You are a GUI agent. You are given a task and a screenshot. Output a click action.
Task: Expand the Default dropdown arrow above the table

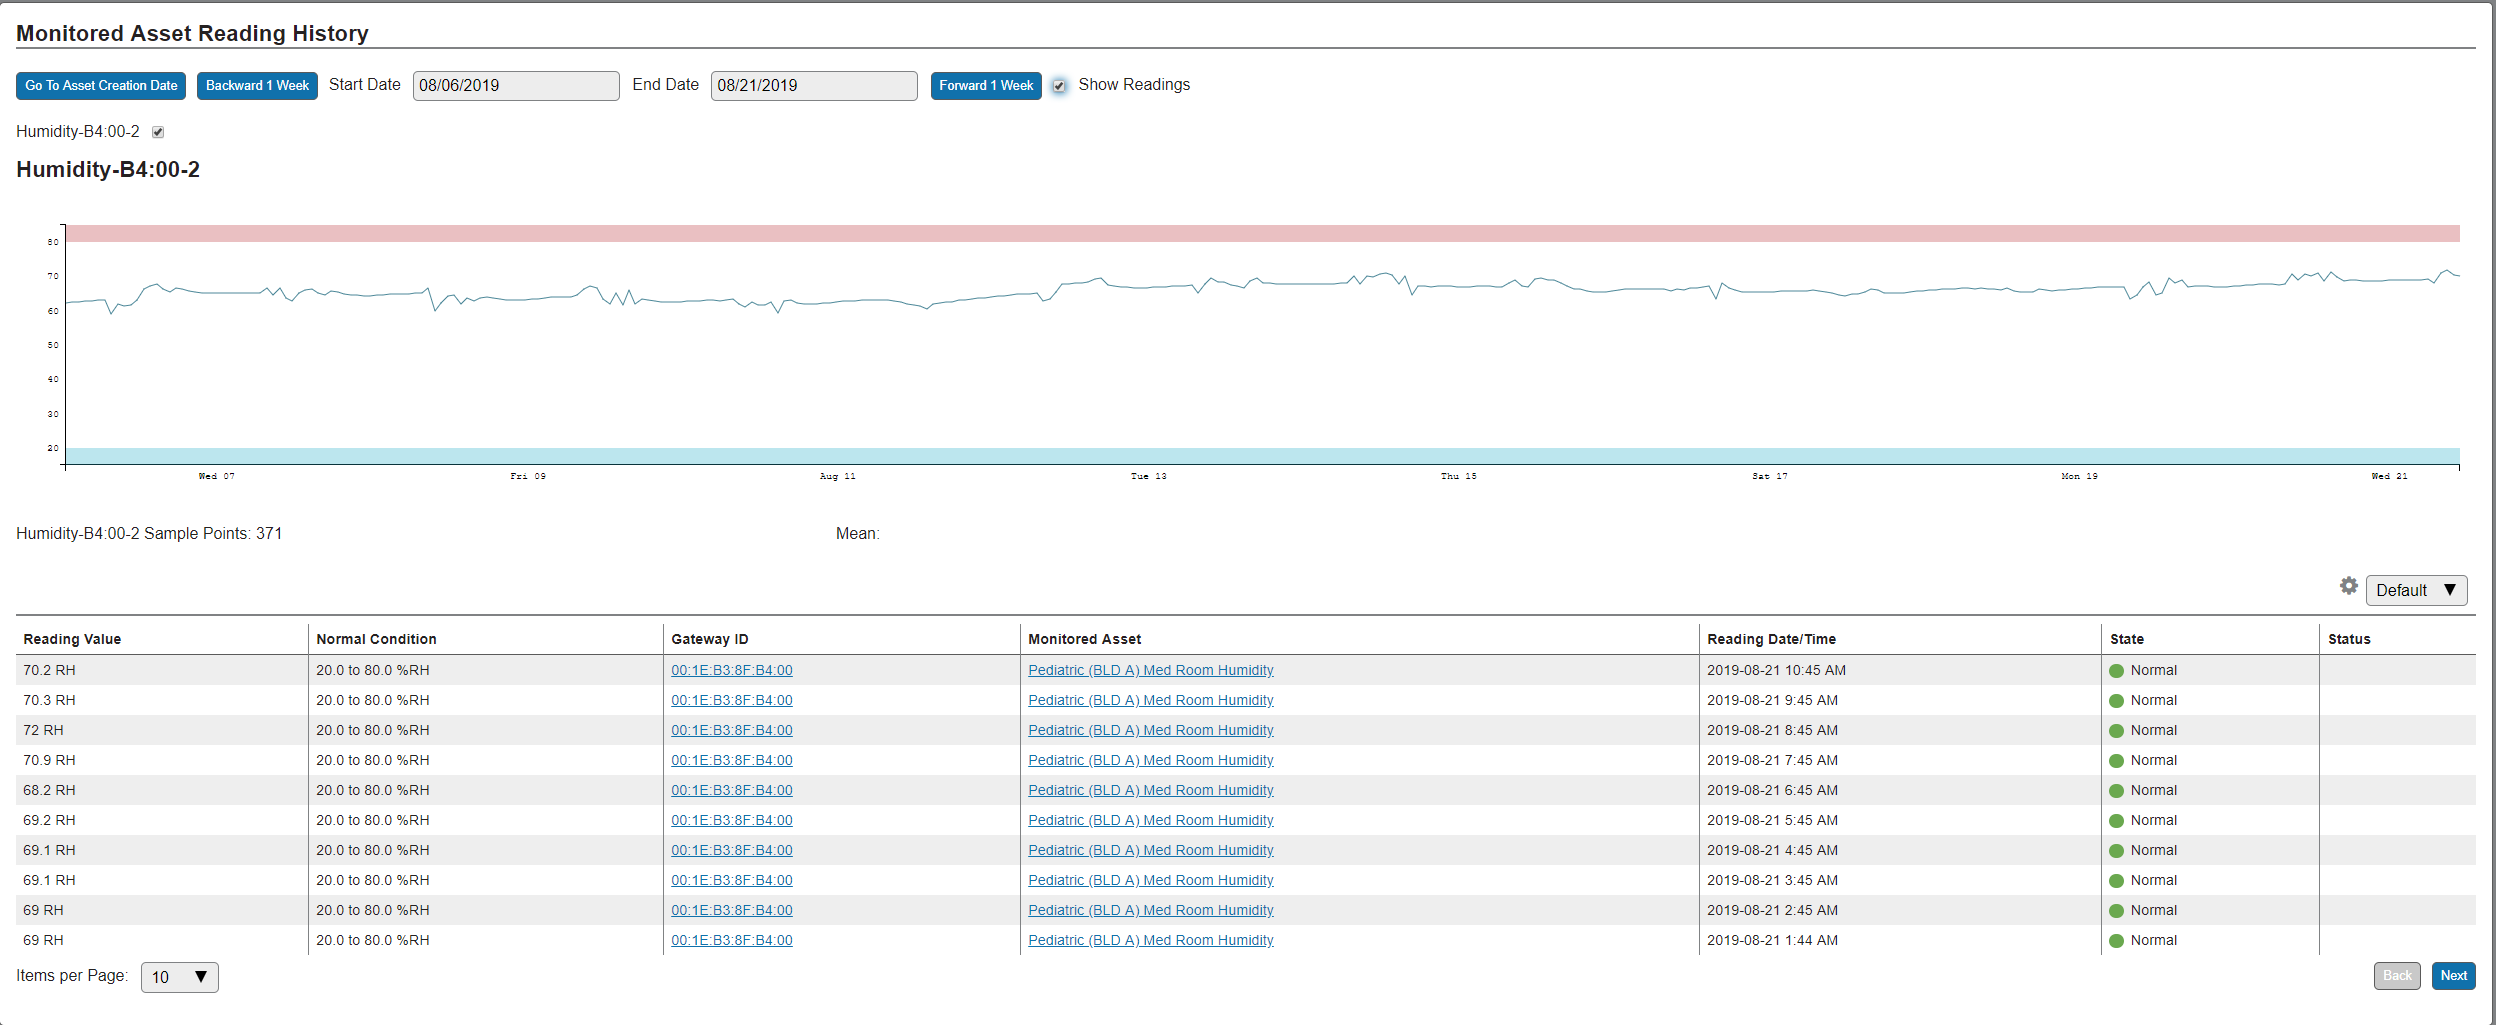[x=2450, y=589]
